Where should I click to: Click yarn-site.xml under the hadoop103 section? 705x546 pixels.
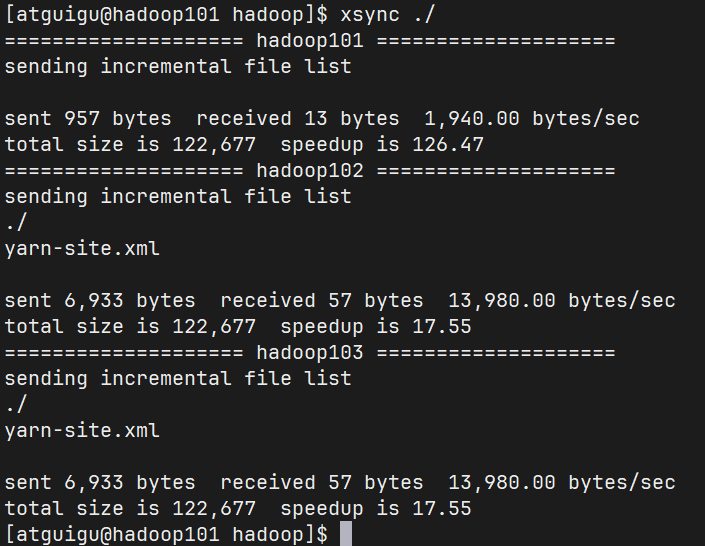click(82, 431)
